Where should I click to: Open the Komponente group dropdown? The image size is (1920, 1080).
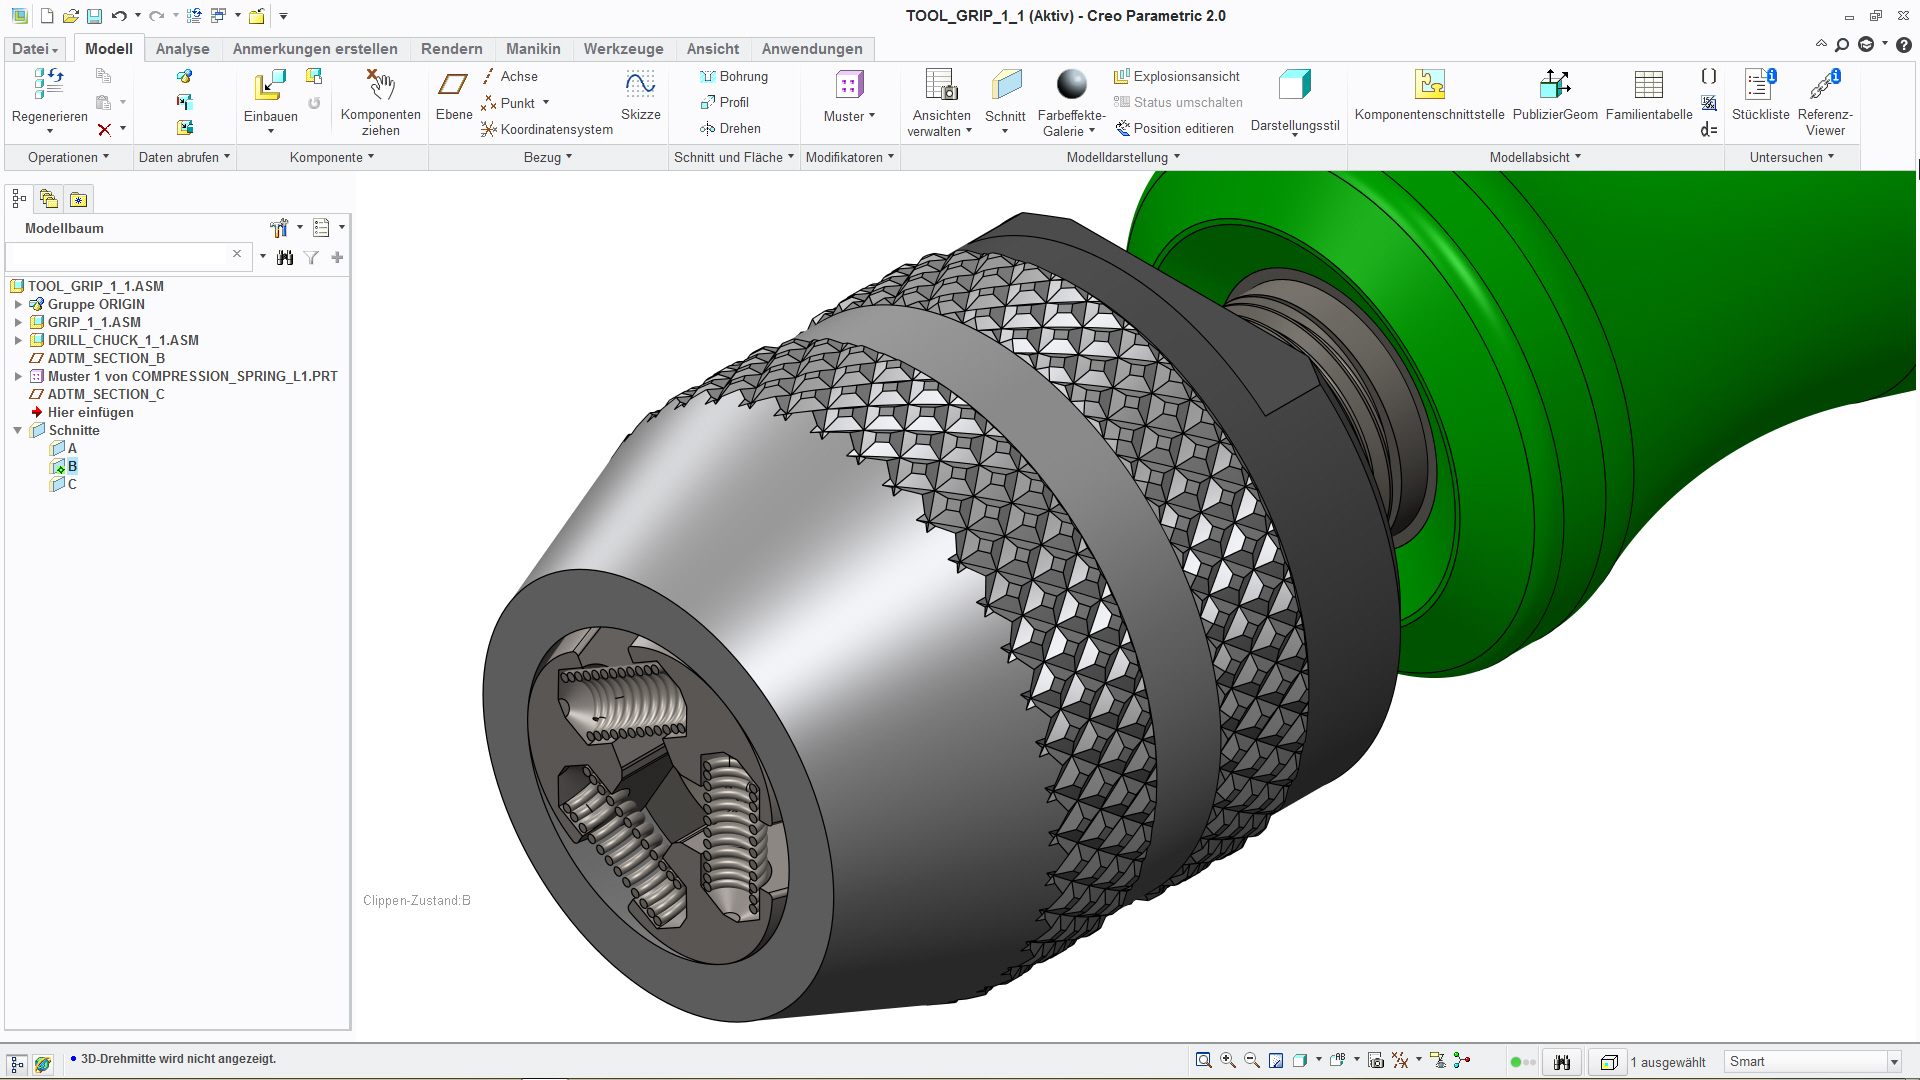tap(332, 157)
